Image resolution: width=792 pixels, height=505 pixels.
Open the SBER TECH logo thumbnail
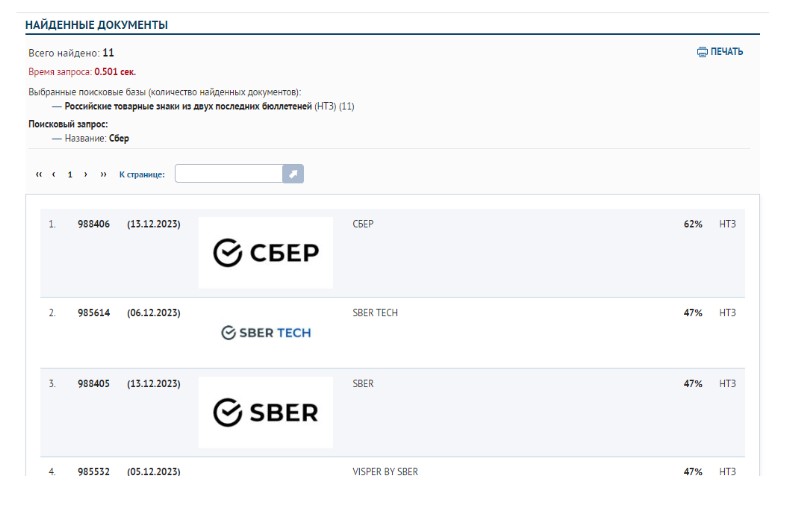click(x=265, y=332)
